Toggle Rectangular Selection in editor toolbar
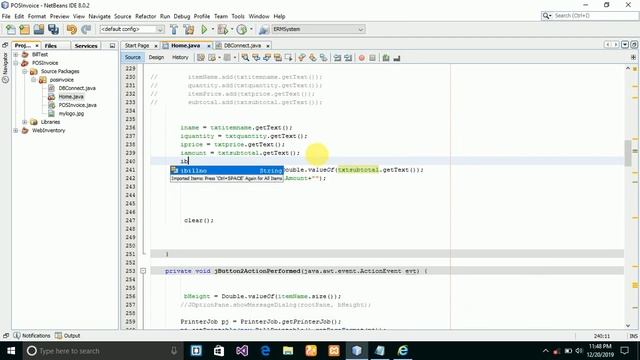Viewport: 640px width, 360px height. pos(289,58)
